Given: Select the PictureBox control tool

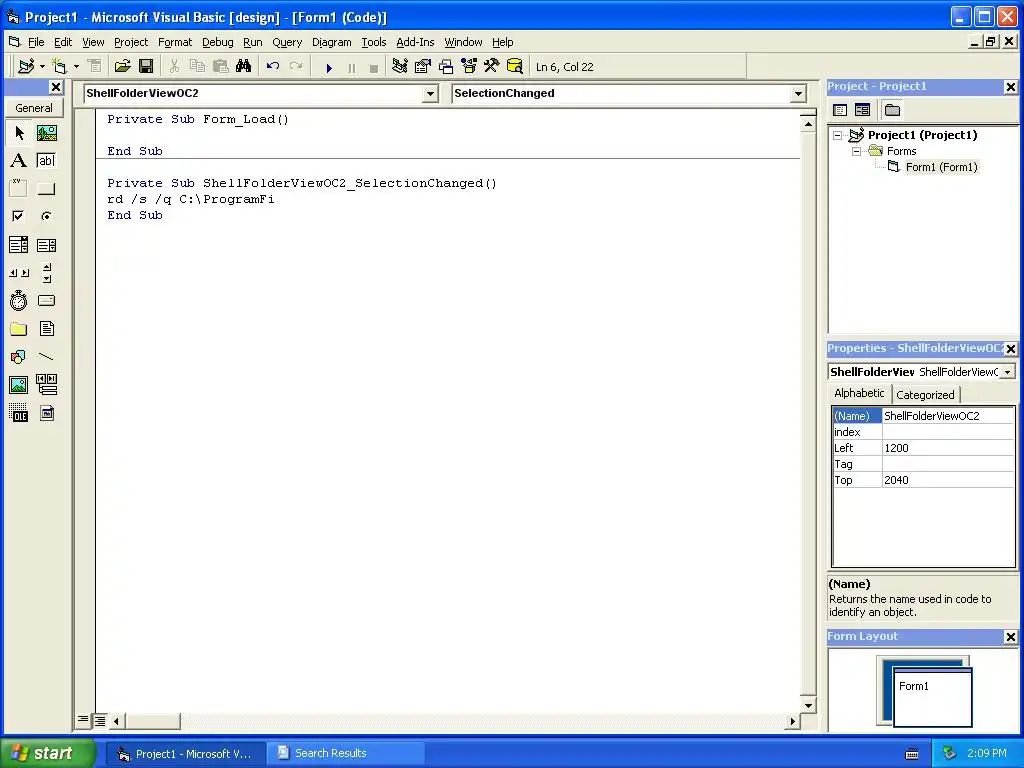Looking at the screenshot, I should click(x=46, y=133).
